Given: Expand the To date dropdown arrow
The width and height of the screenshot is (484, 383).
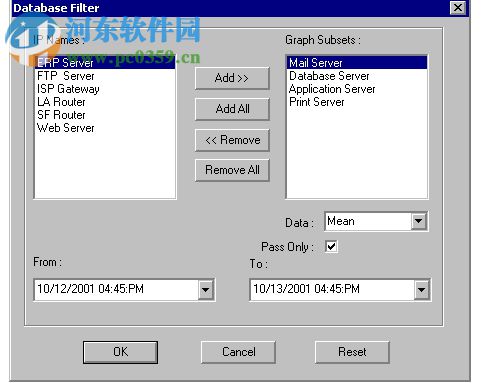Looking at the screenshot, I should coord(421,289).
